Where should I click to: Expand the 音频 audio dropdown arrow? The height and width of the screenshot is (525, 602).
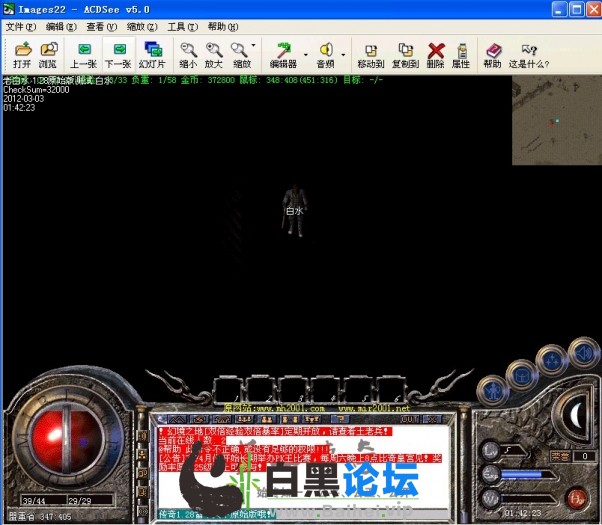pos(343,55)
